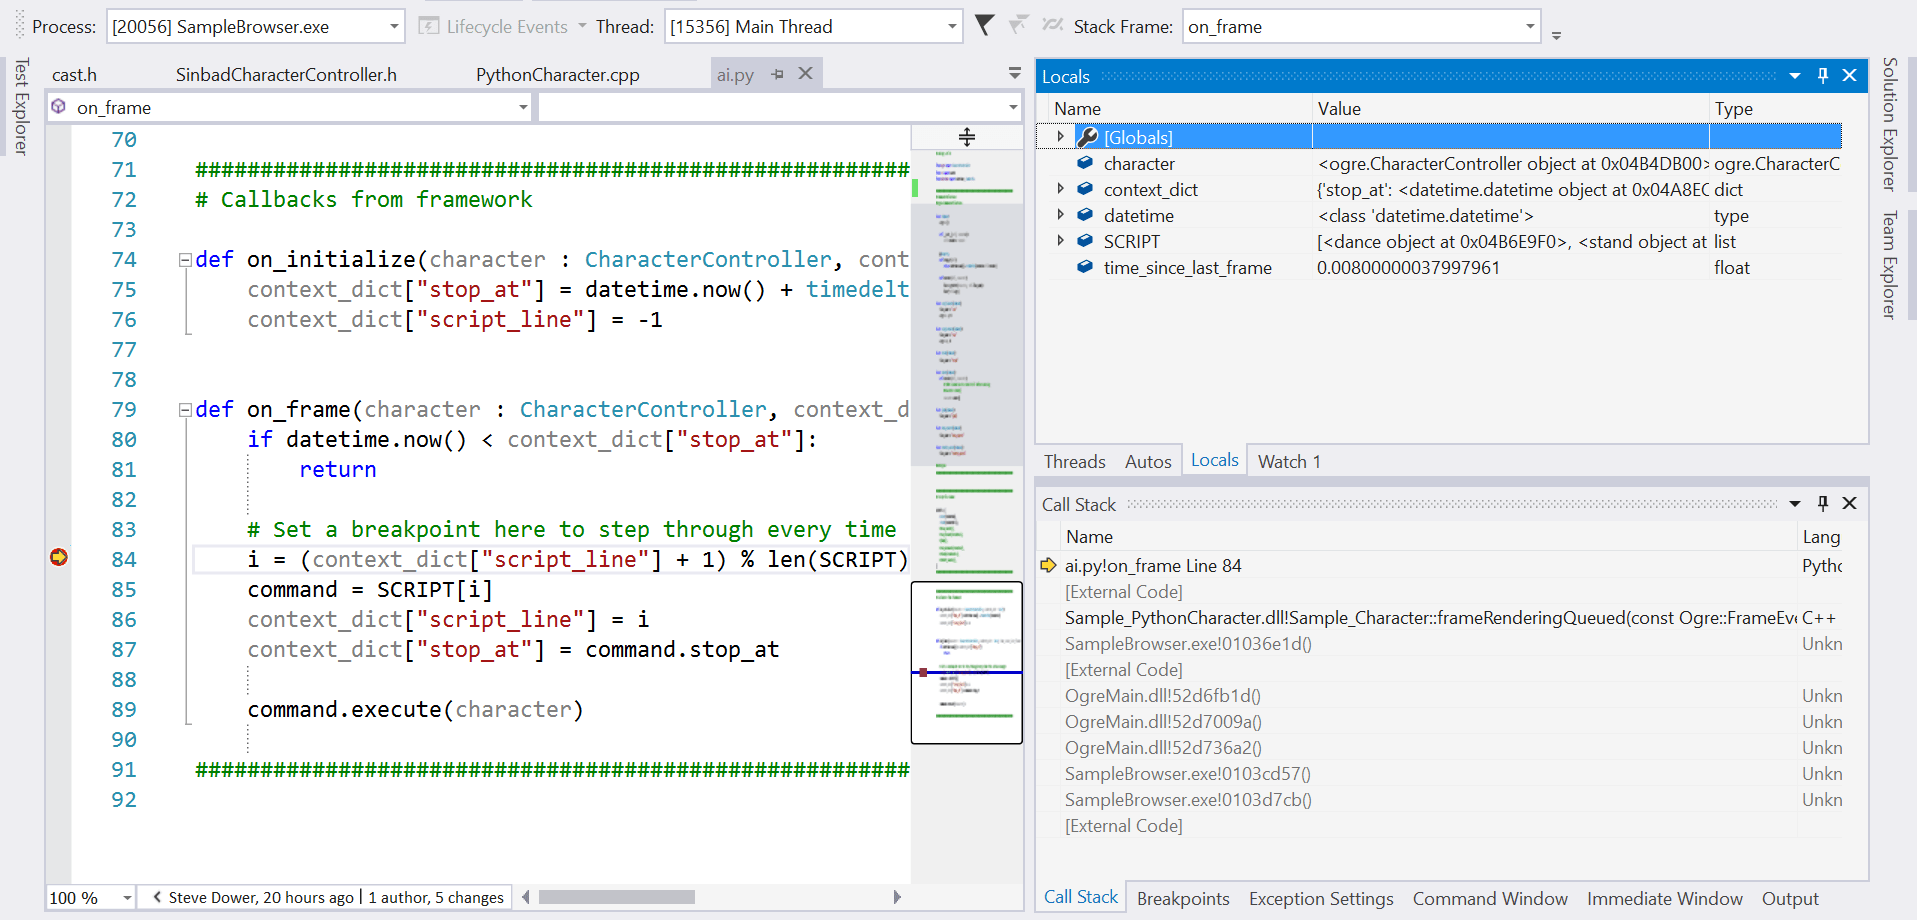Open the Solution Explorer side tab
The height and width of the screenshot is (920, 1917).
point(1889,120)
